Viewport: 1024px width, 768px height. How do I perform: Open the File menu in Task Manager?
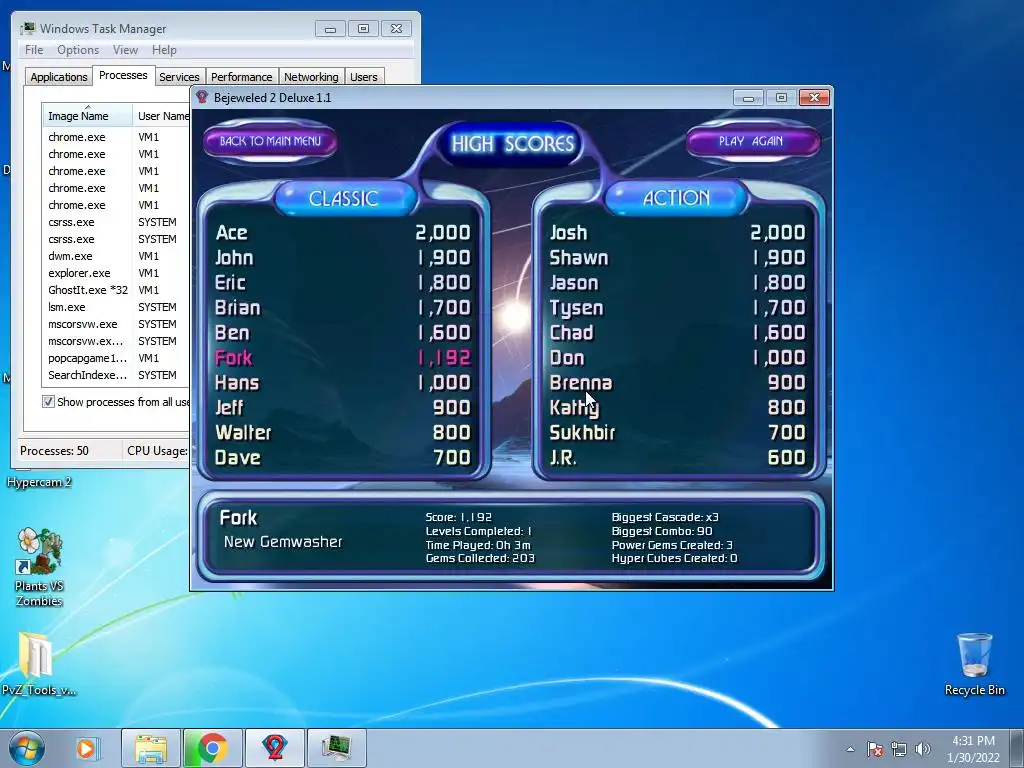34,50
